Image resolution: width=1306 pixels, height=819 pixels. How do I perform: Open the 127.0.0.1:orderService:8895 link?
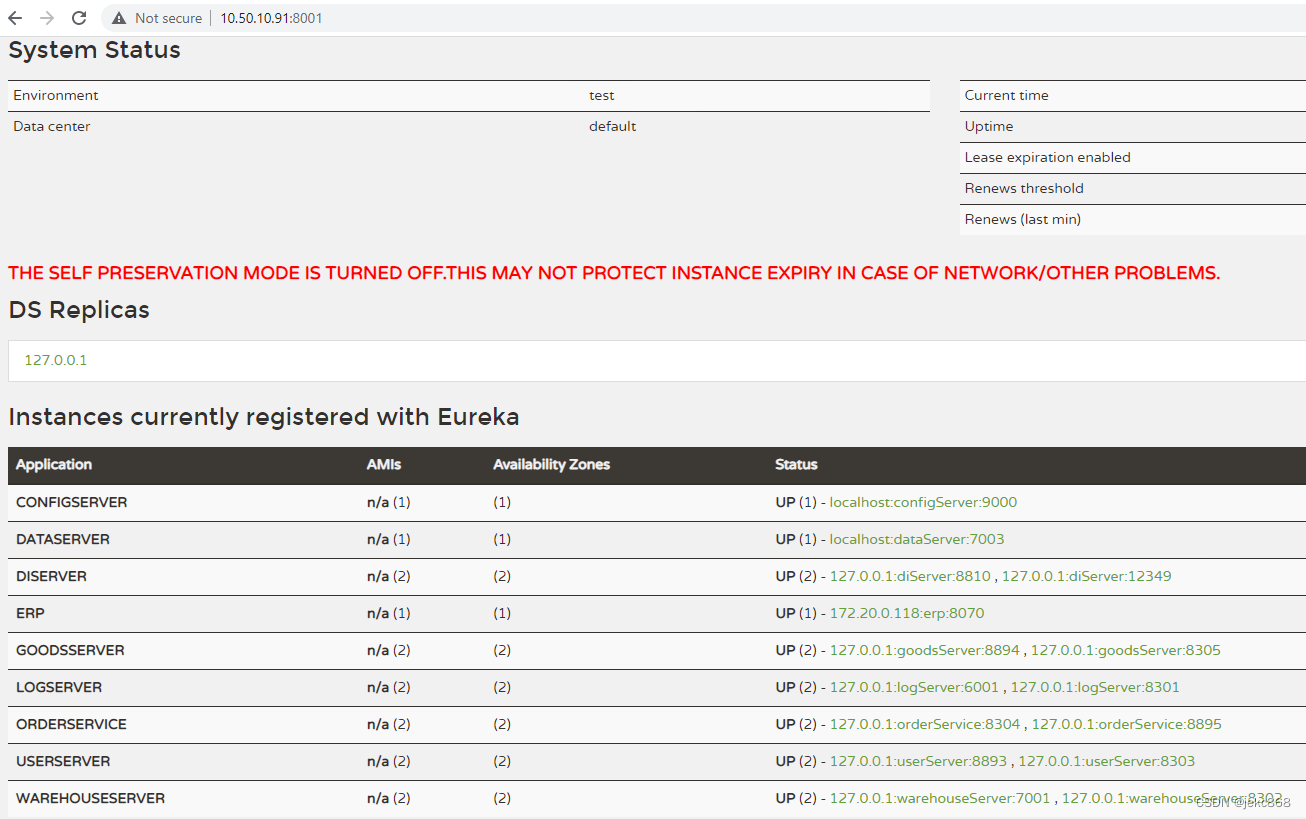coord(1127,724)
